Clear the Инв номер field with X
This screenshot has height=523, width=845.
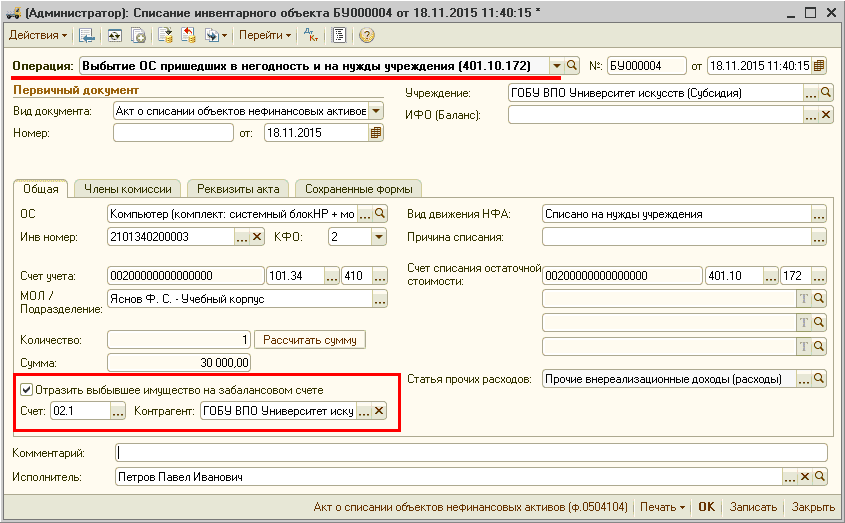click(x=257, y=237)
